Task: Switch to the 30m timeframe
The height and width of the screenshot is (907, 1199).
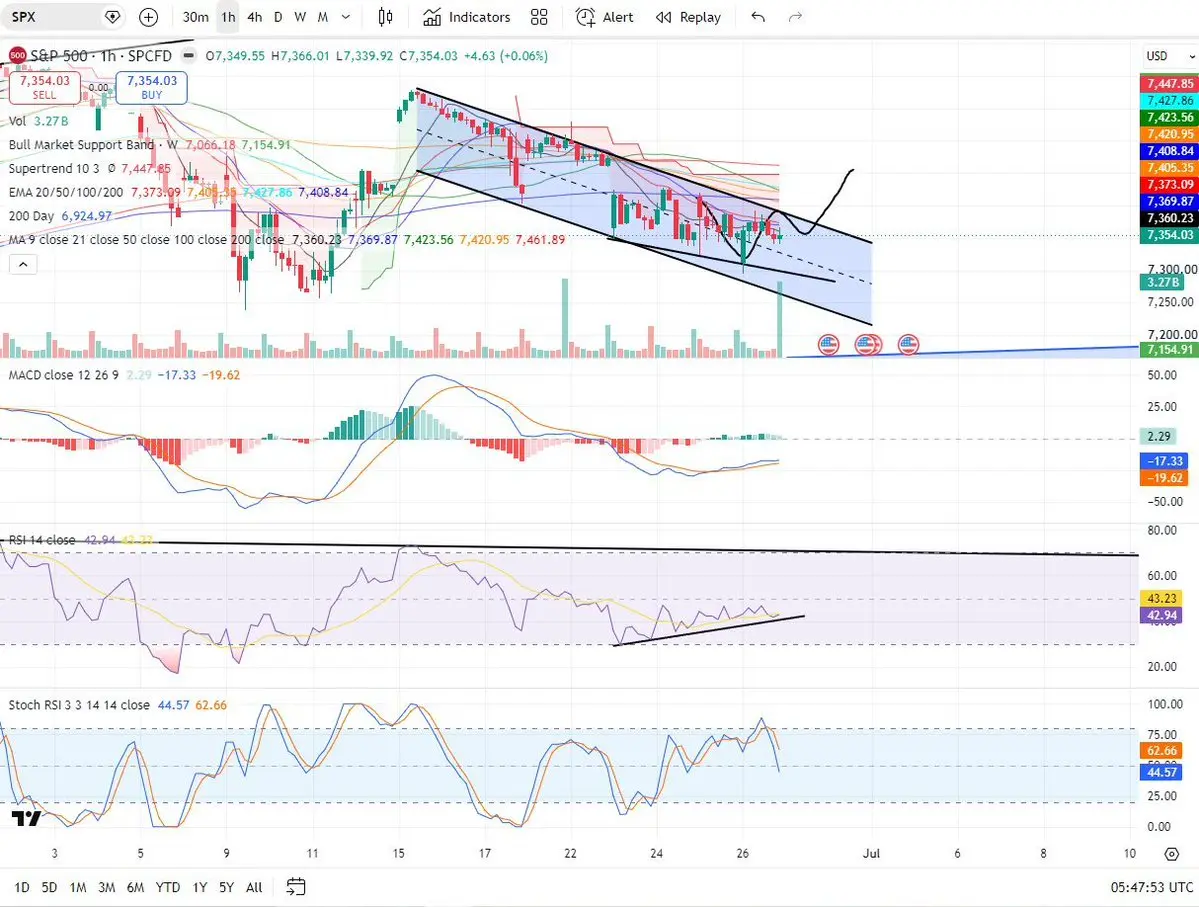Action: point(196,17)
